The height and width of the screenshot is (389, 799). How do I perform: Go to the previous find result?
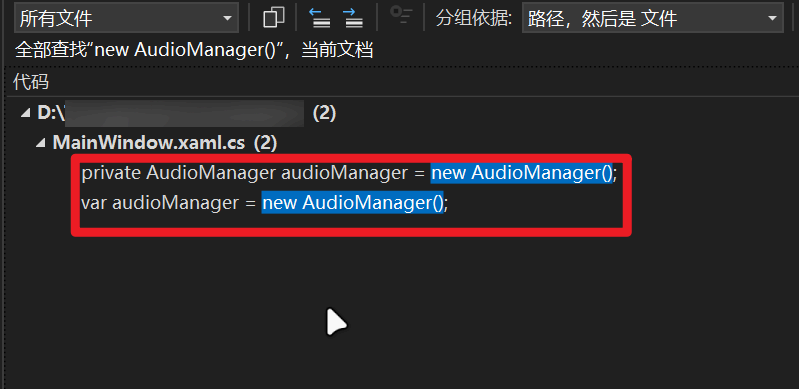(320, 18)
